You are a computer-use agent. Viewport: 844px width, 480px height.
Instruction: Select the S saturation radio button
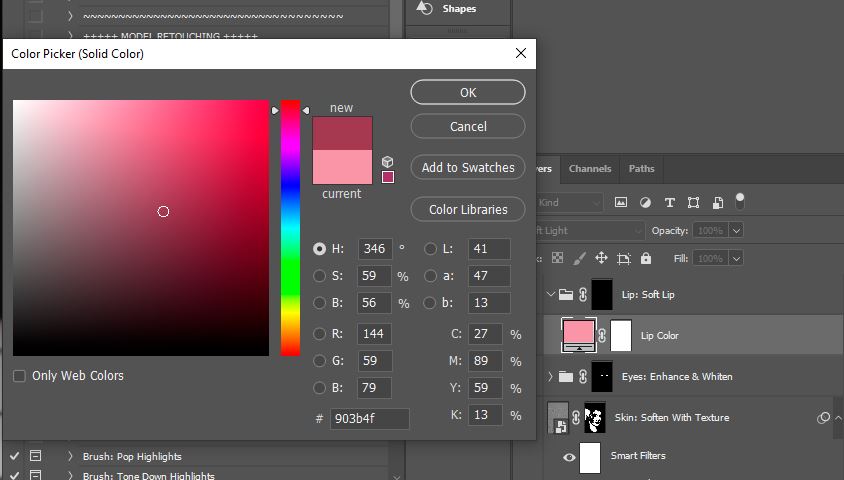[320, 276]
